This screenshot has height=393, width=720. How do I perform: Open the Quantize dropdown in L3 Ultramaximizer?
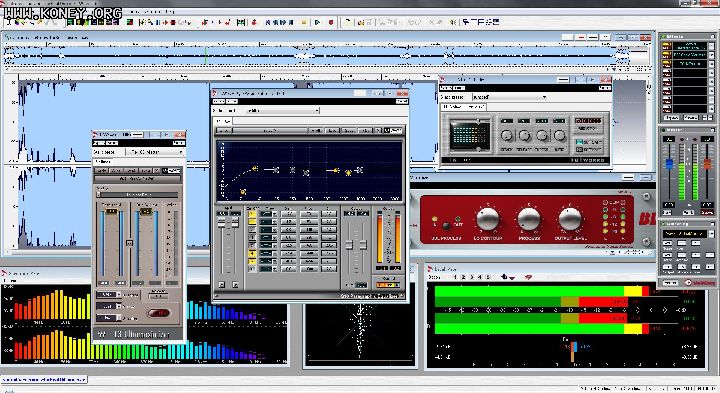[x=109, y=294]
